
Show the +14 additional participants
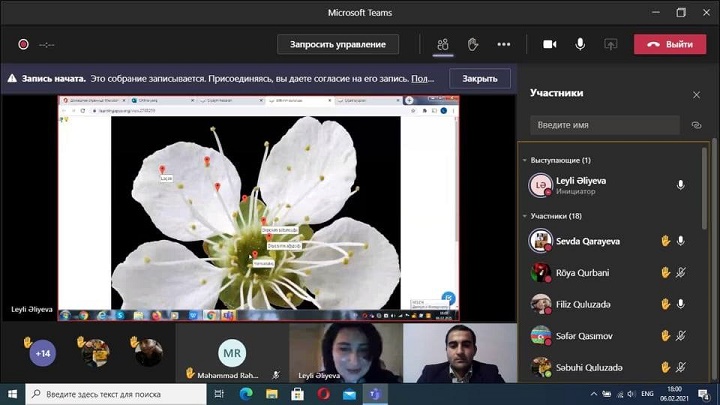click(43, 353)
